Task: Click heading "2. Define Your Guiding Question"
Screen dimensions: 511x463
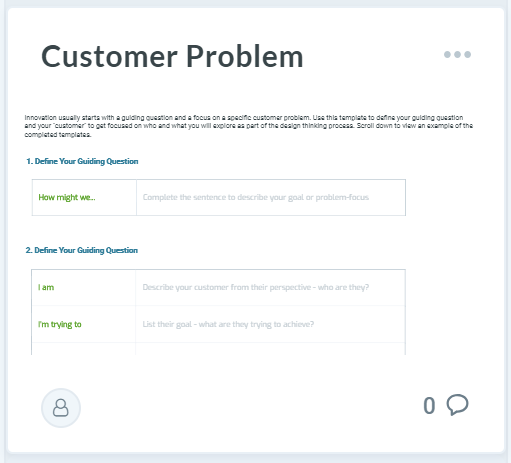Action: click(82, 250)
